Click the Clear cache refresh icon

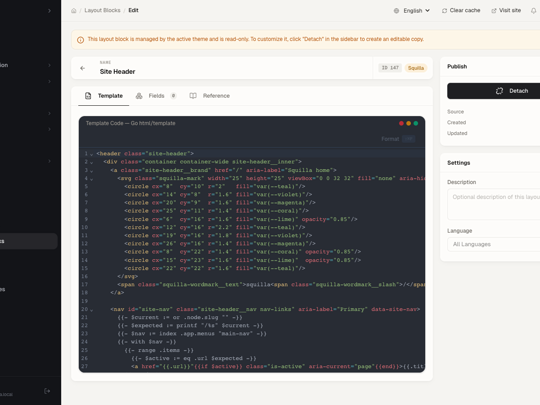coord(444,11)
